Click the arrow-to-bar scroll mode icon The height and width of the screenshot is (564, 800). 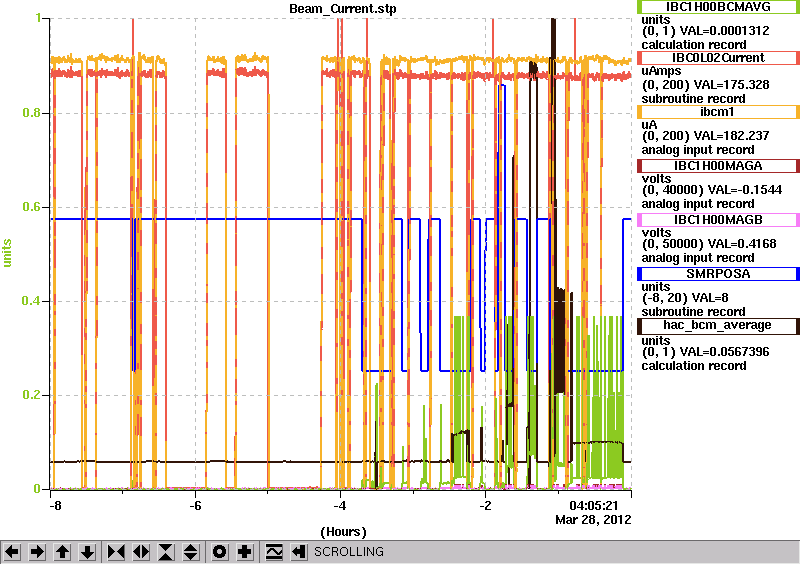click(299, 552)
